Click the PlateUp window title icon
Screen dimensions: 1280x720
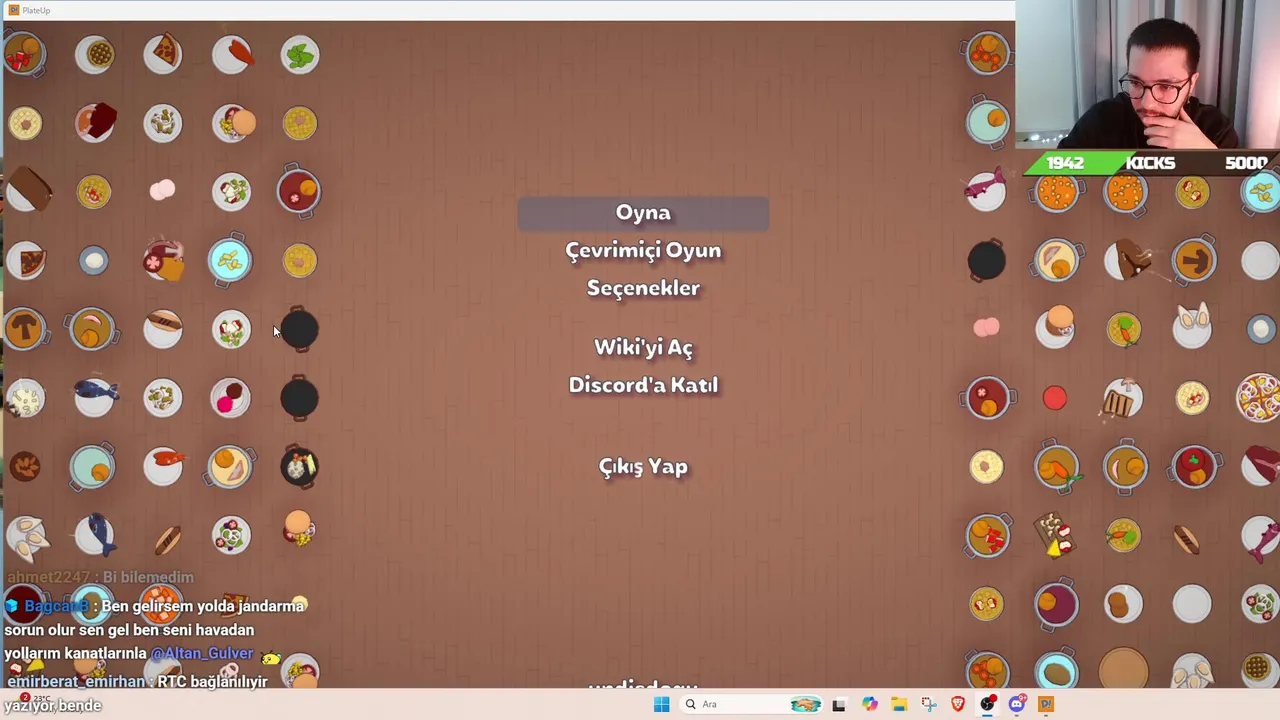click(13, 10)
